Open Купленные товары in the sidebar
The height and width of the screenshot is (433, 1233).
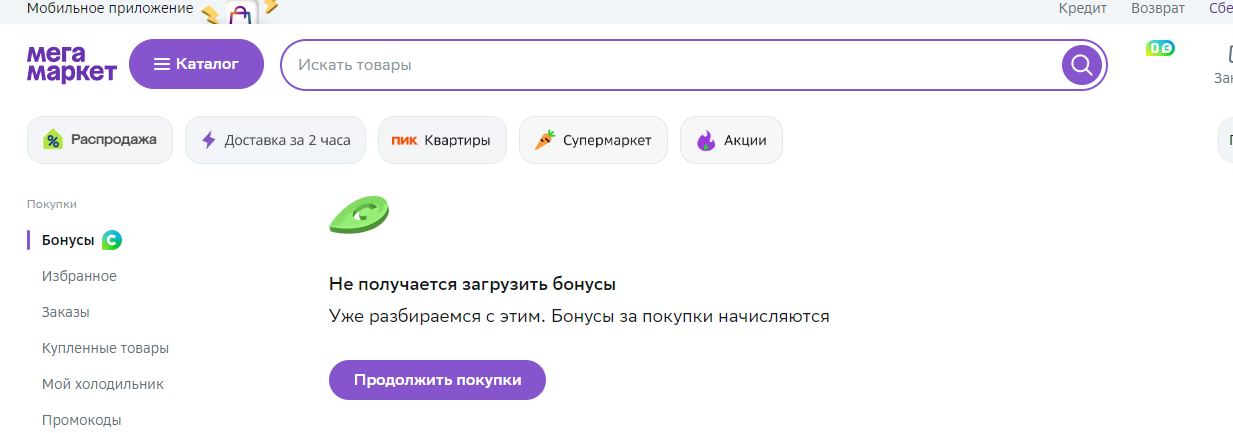(x=105, y=348)
